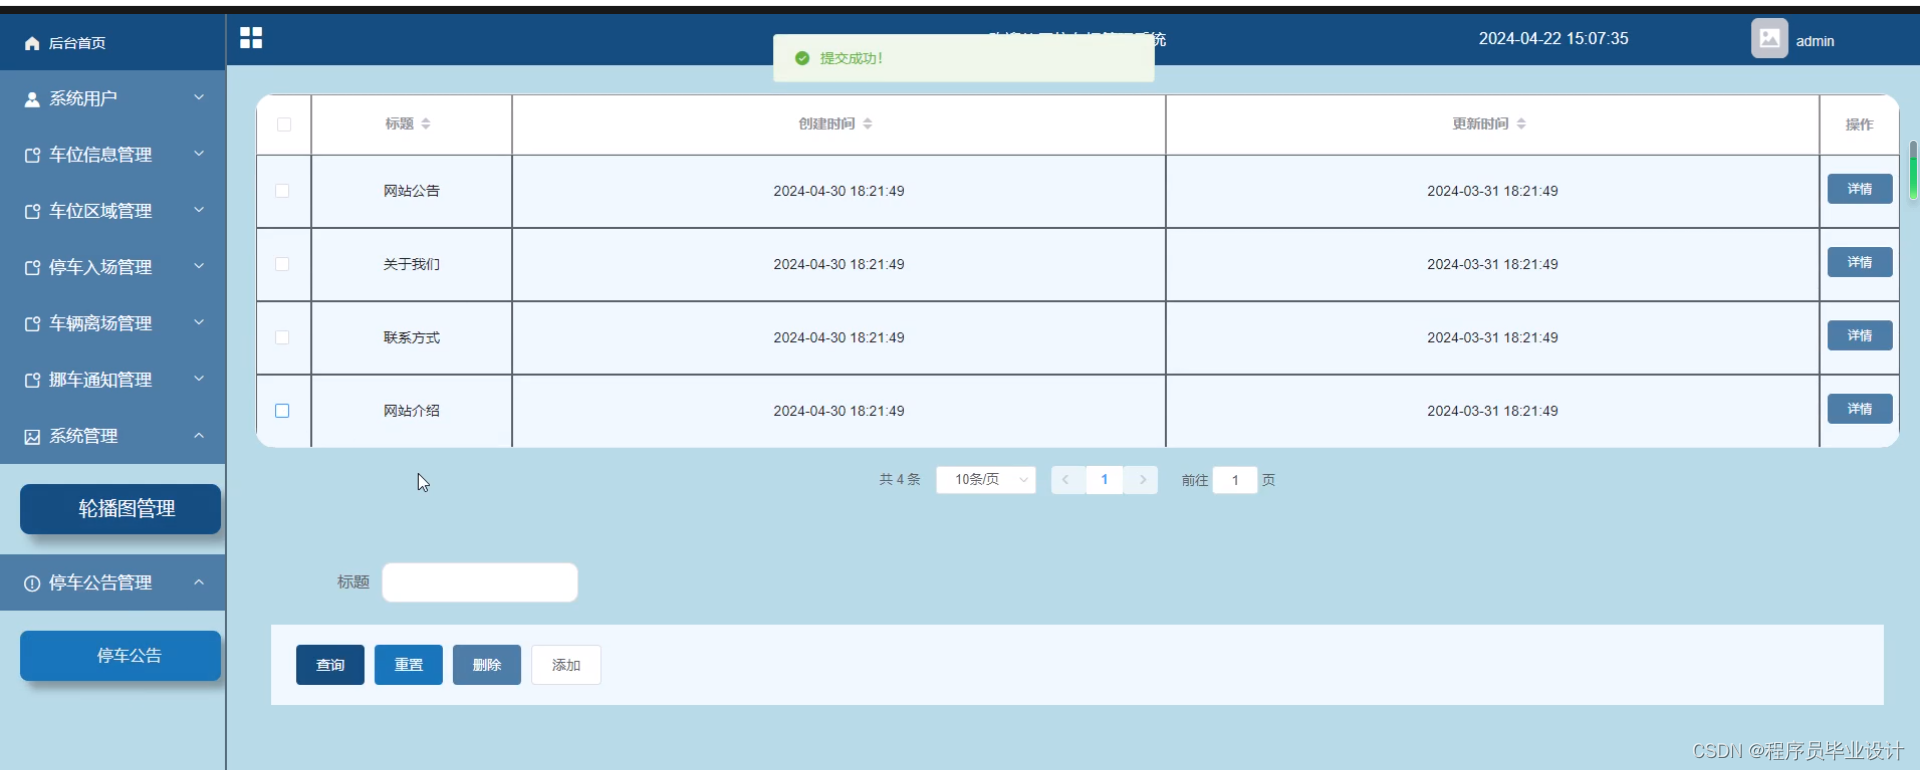Viewport: 1920px width, 770px height.
Task: Click the 查询 search button
Action: (x=330, y=665)
